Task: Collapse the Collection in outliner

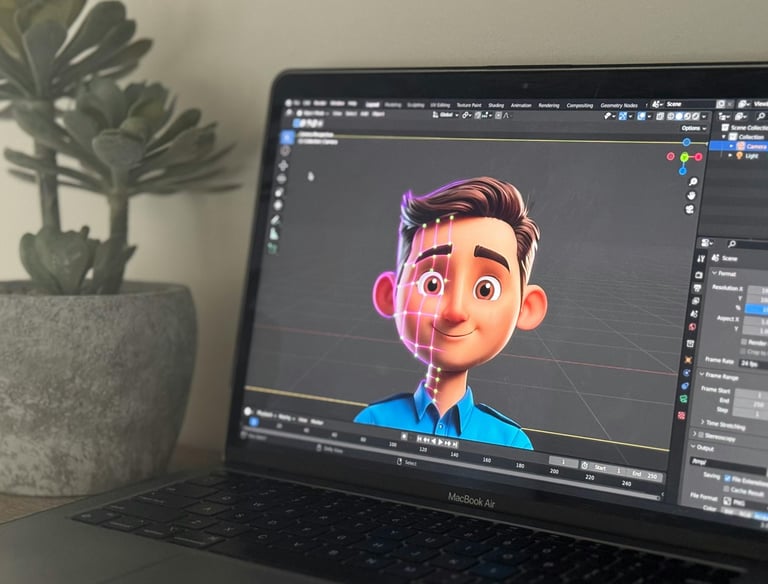Action: coord(724,137)
